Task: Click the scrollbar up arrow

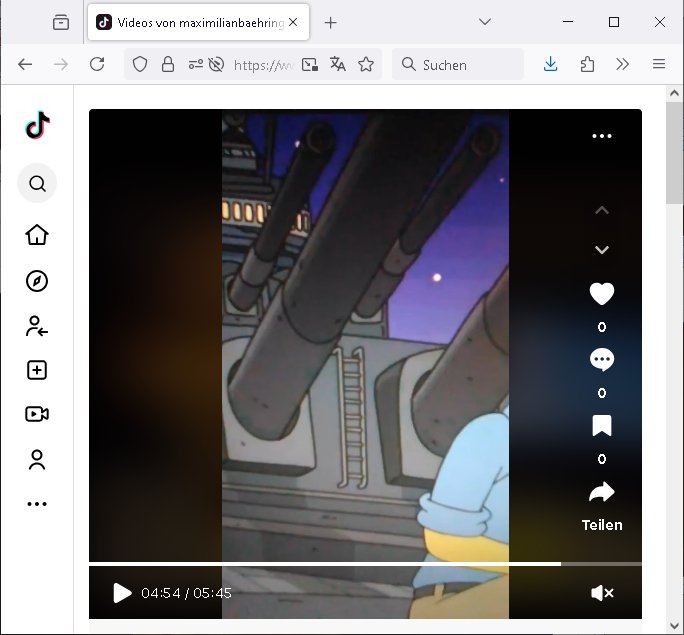Action: point(674,93)
